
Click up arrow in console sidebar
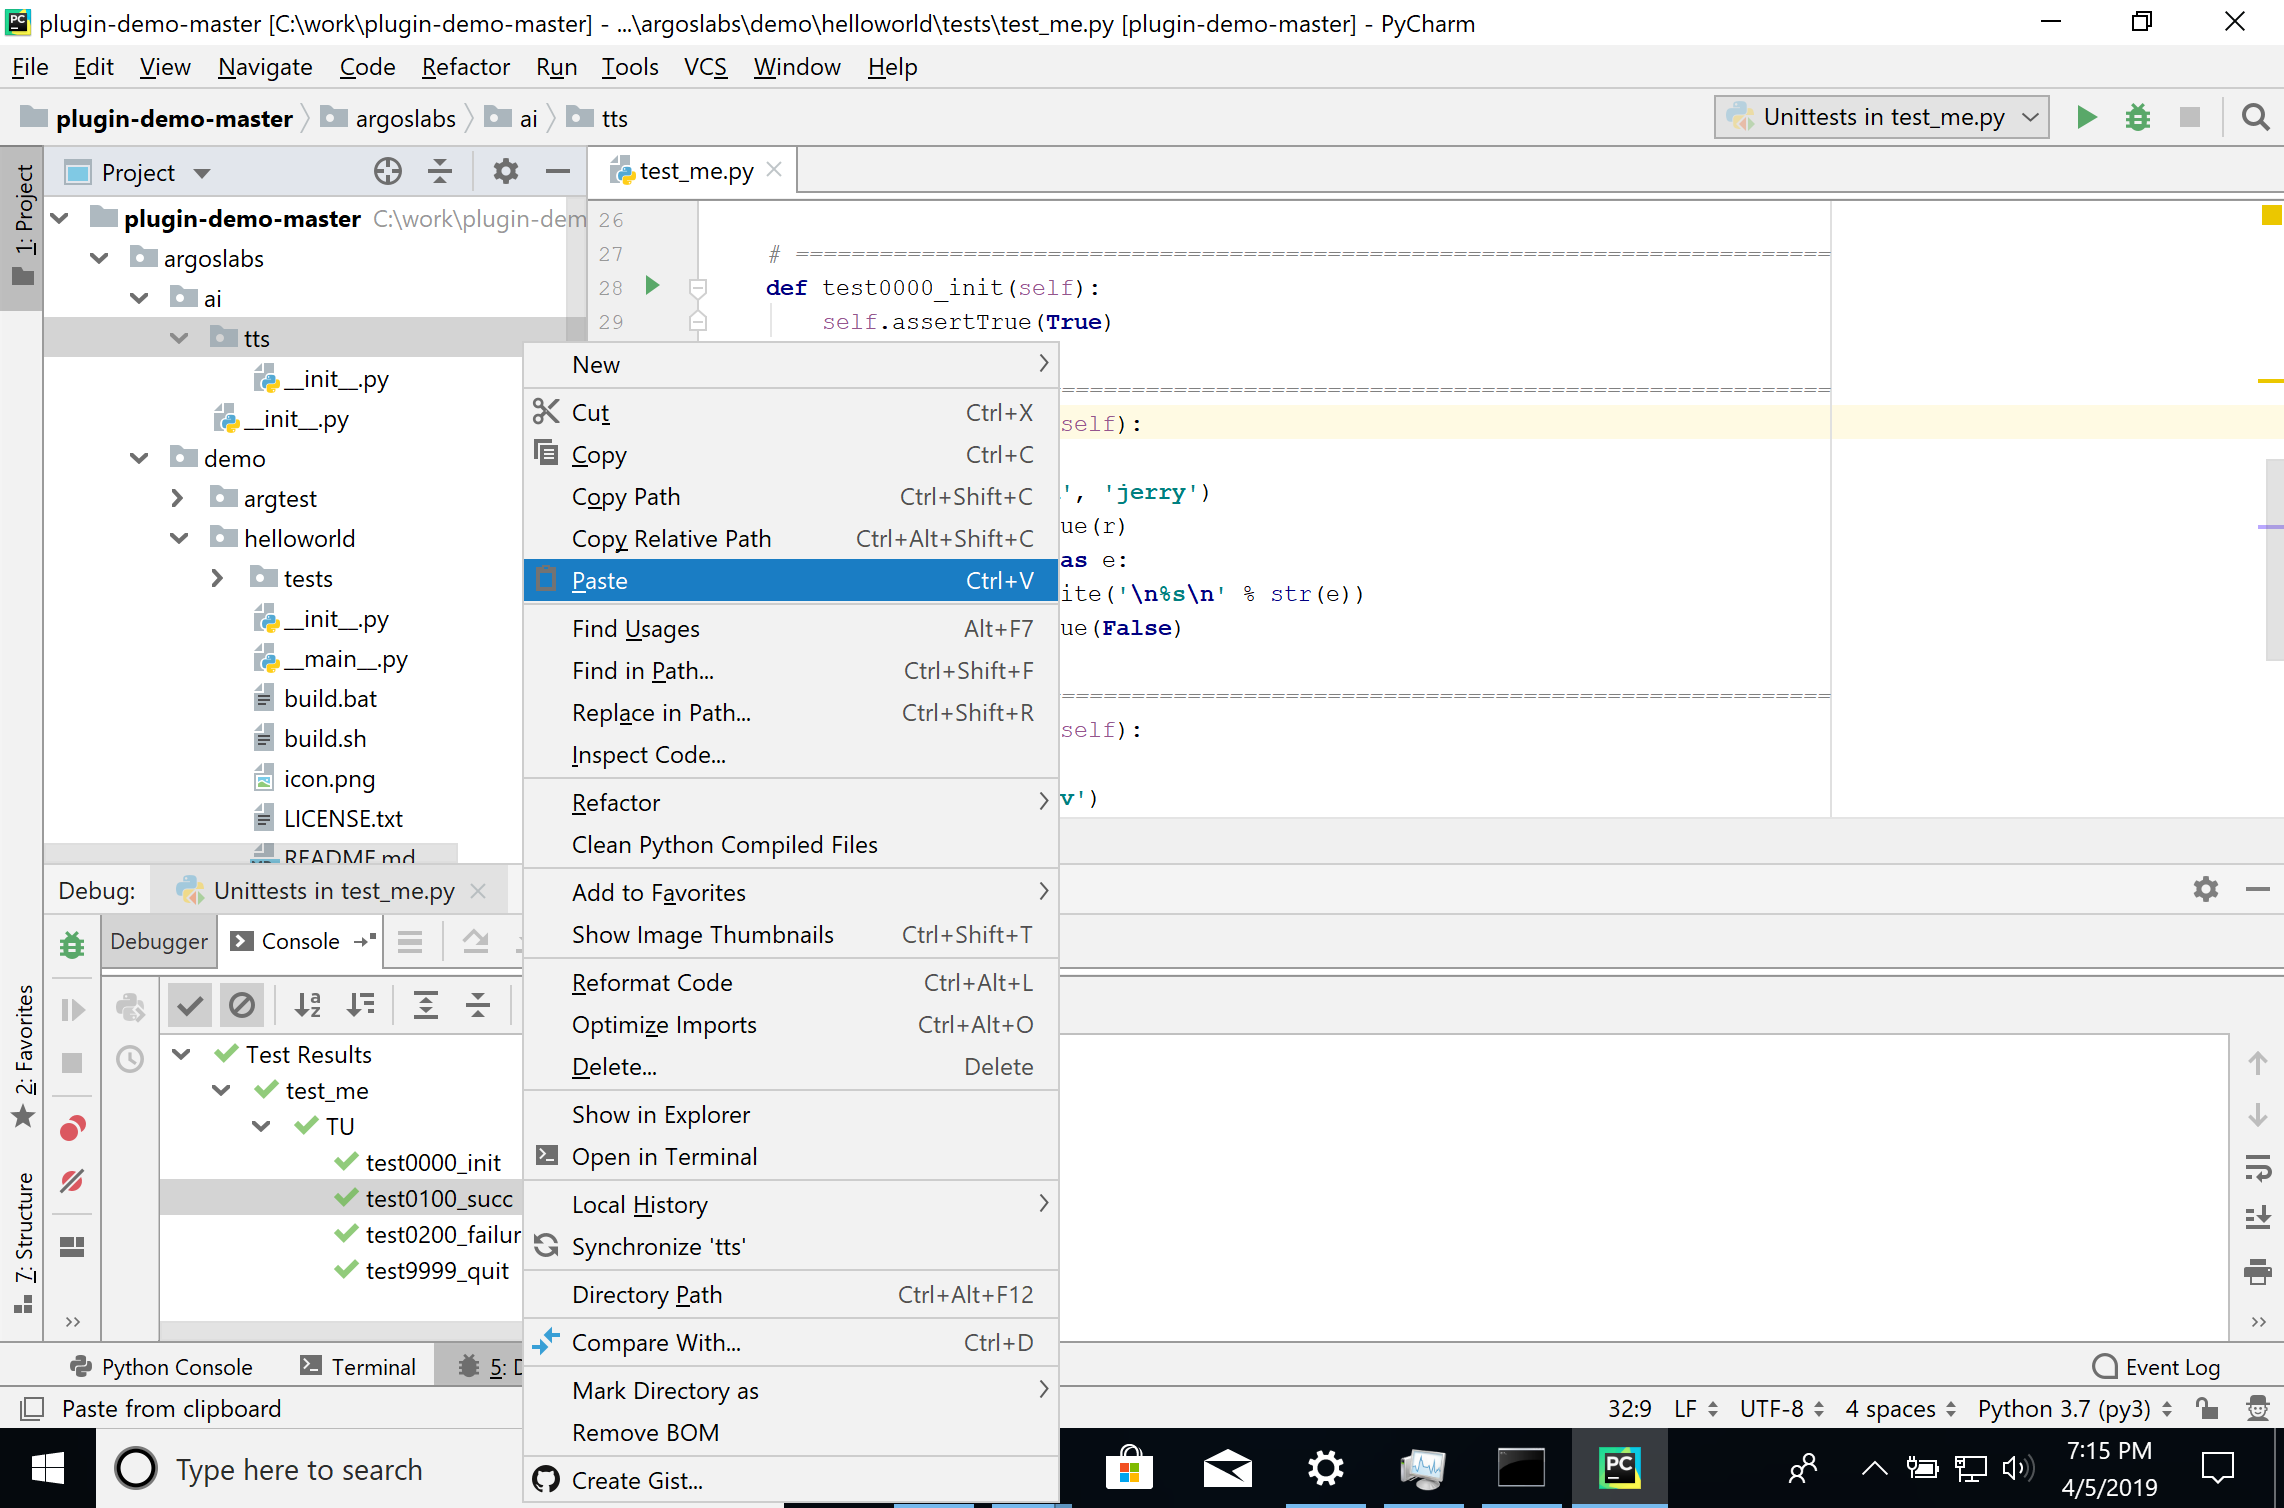pos(2257,1063)
